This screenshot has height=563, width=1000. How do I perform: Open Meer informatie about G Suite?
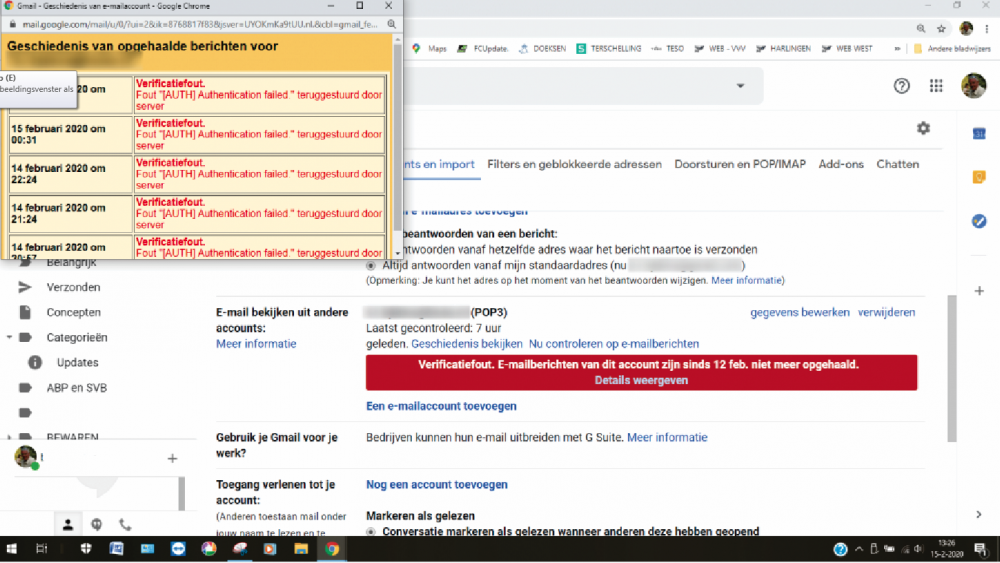tap(667, 437)
